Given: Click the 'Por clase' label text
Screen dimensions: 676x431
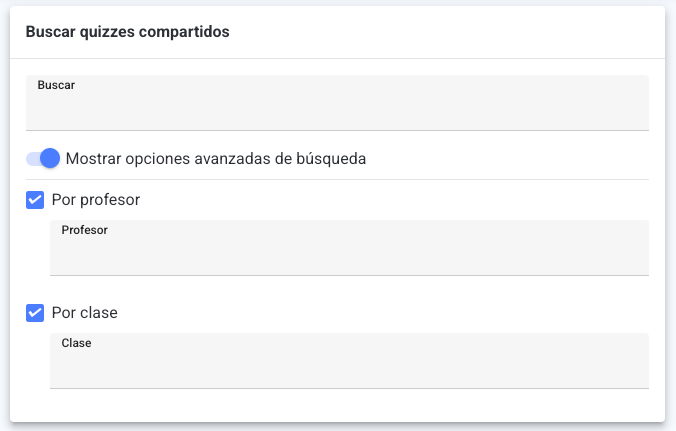Looking at the screenshot, I should (x=84, y=313).
